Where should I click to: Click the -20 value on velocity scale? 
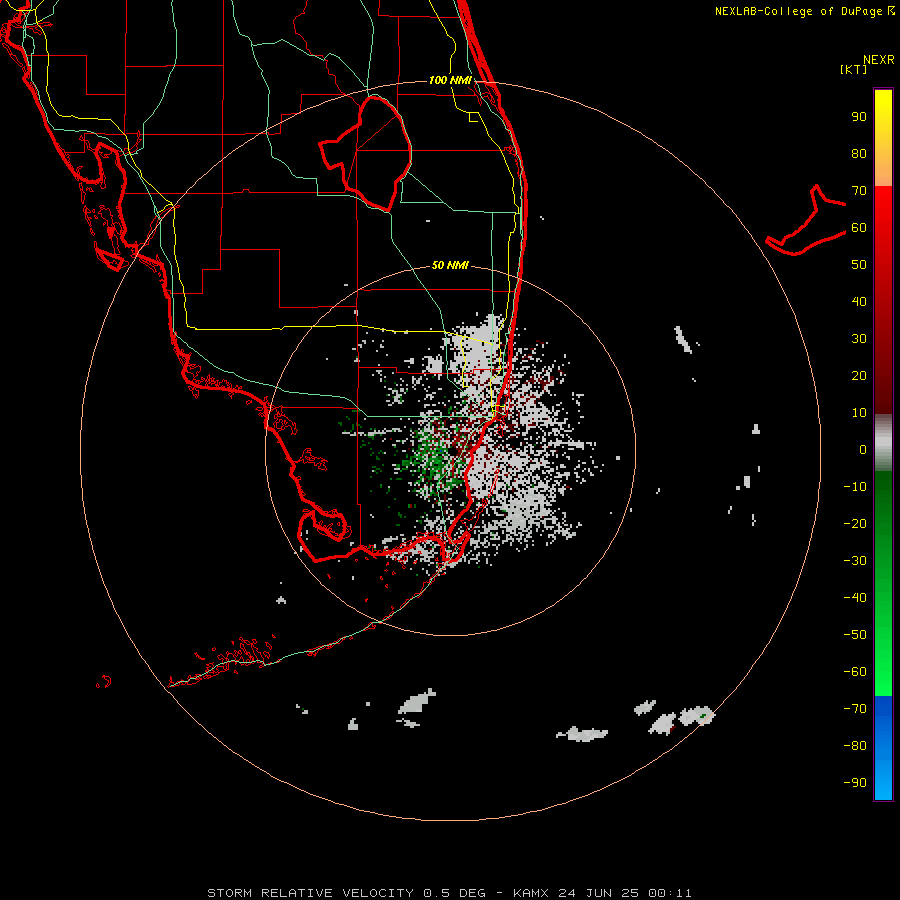[x=855, y=523]
